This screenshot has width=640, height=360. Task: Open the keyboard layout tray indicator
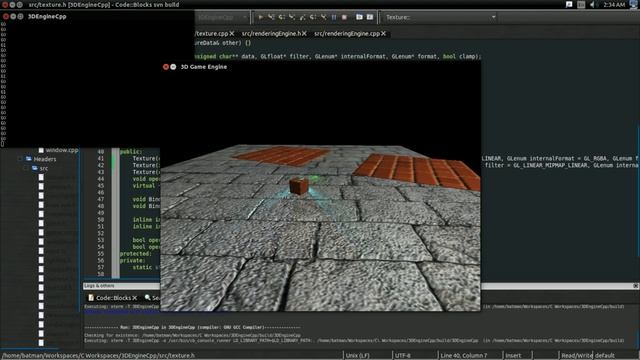(x=581, y=4)
